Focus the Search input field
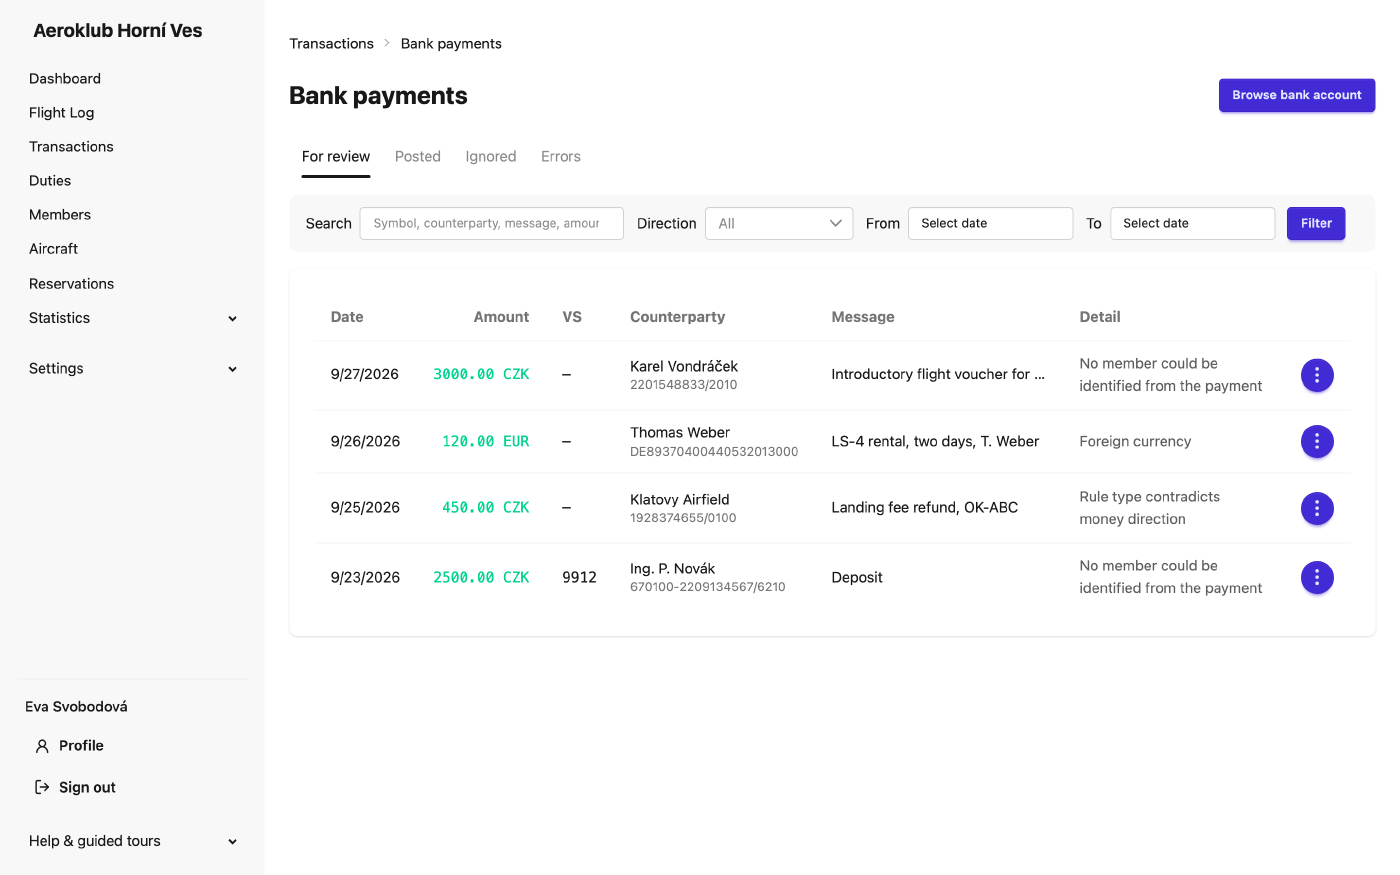1400x875 pixels. pyautogui.click(x=492, y=223)
